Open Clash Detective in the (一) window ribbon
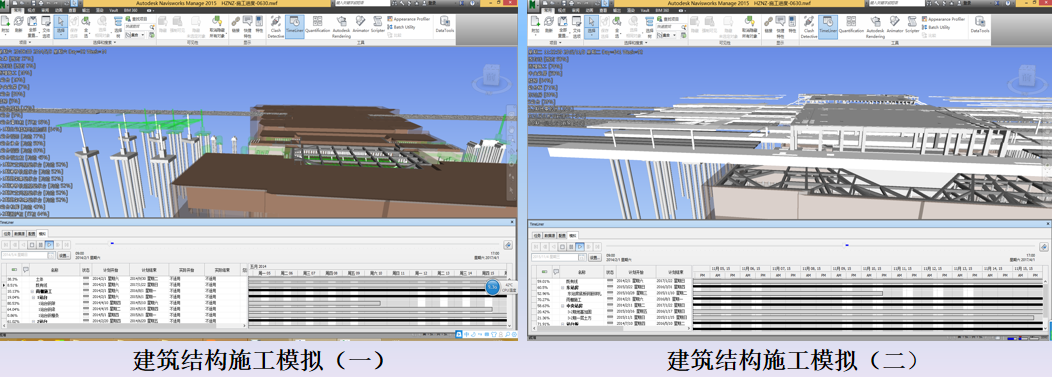This screenshot has width=1052, height=377. point(276,28)
